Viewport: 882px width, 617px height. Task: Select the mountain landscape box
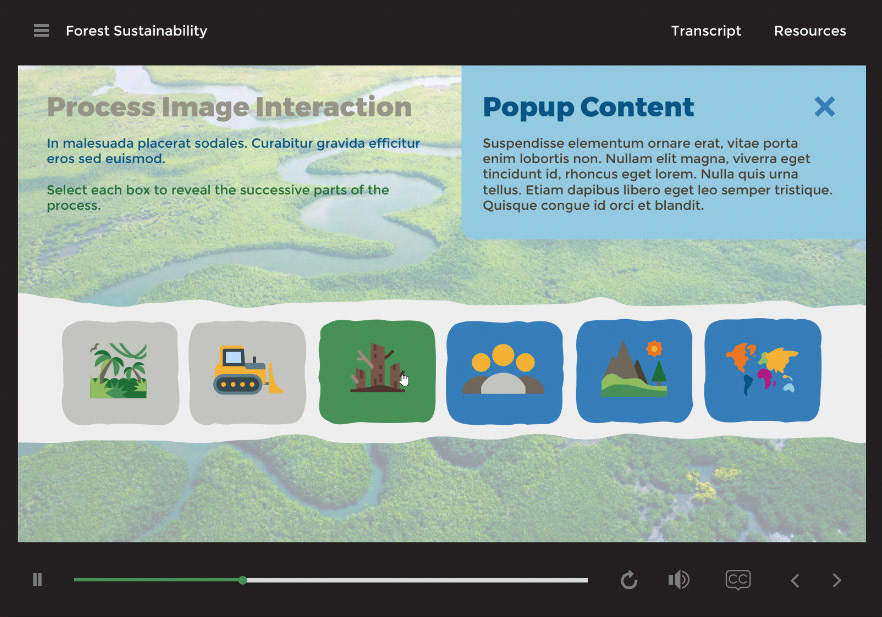pos(634,371)
